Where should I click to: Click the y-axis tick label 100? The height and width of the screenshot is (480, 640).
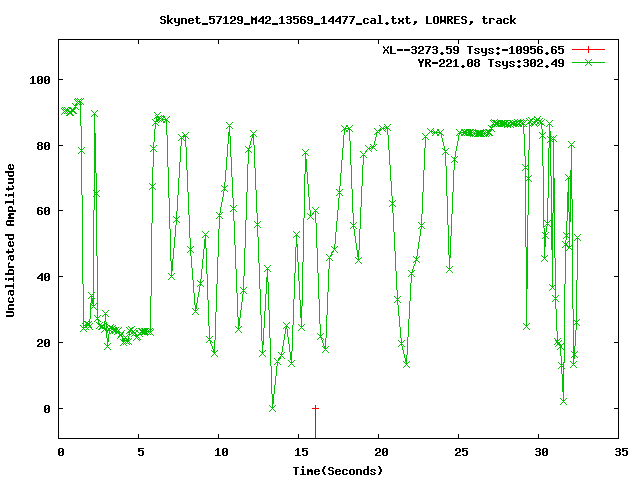40,80
